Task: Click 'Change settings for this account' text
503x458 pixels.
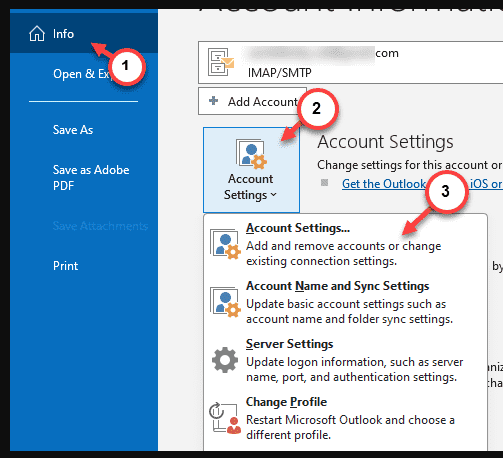Action: pyautogui.click(x=410, y=165)
